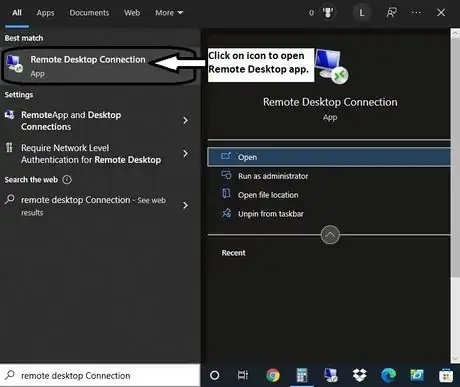The height and width of the screenshot is (387, 460).
Task: Select Run as administrator
Action: tap(329, 176)
